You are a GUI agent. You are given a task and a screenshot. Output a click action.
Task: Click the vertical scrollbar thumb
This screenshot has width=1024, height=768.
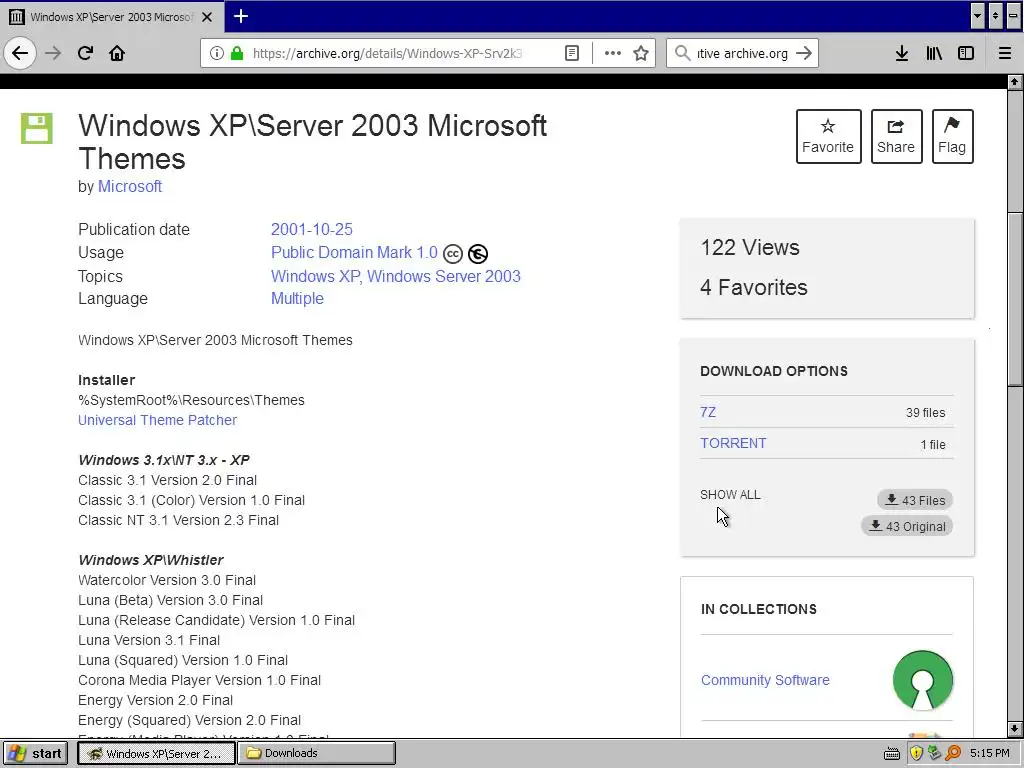(1014, 300)
